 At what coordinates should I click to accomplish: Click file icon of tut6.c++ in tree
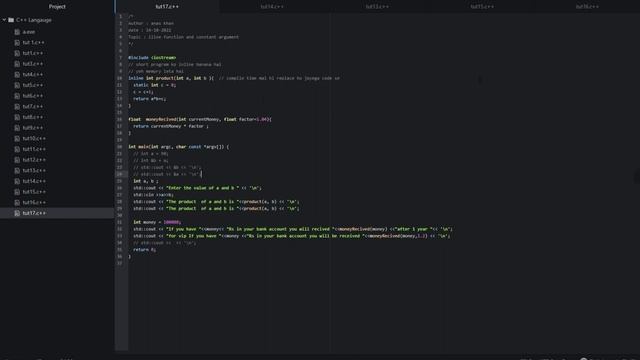pos(17,96)
